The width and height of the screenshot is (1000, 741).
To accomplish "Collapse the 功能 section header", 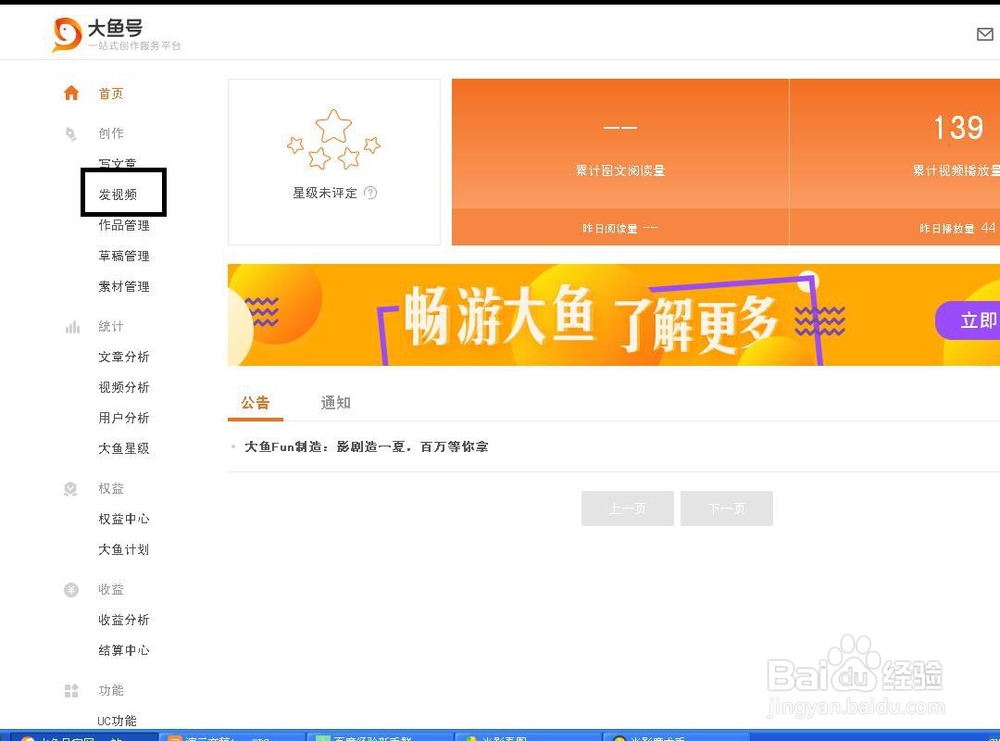I will click(x=111, y=690).
